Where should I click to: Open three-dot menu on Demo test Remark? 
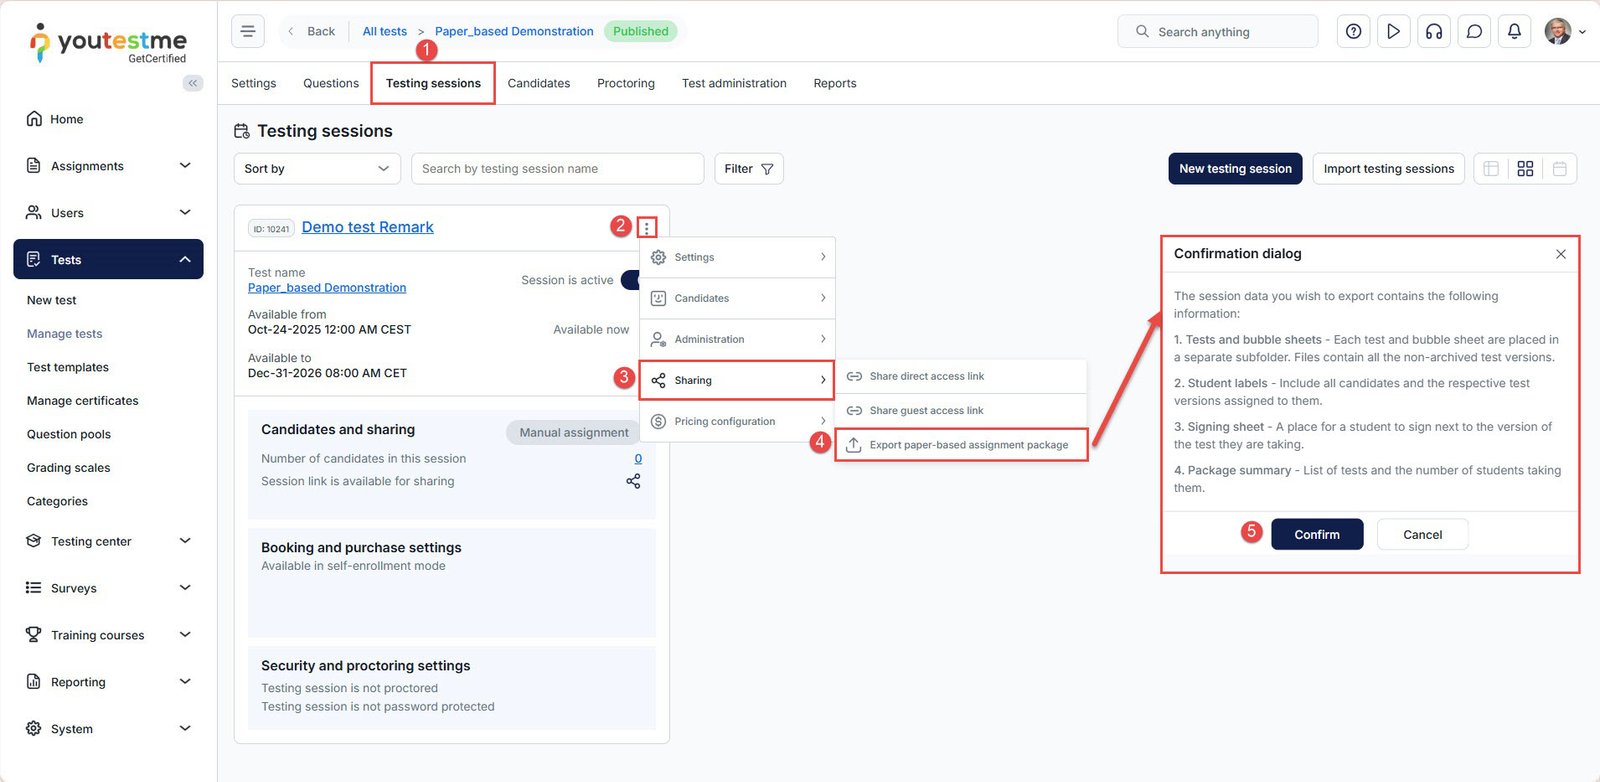tap(647, 228)
